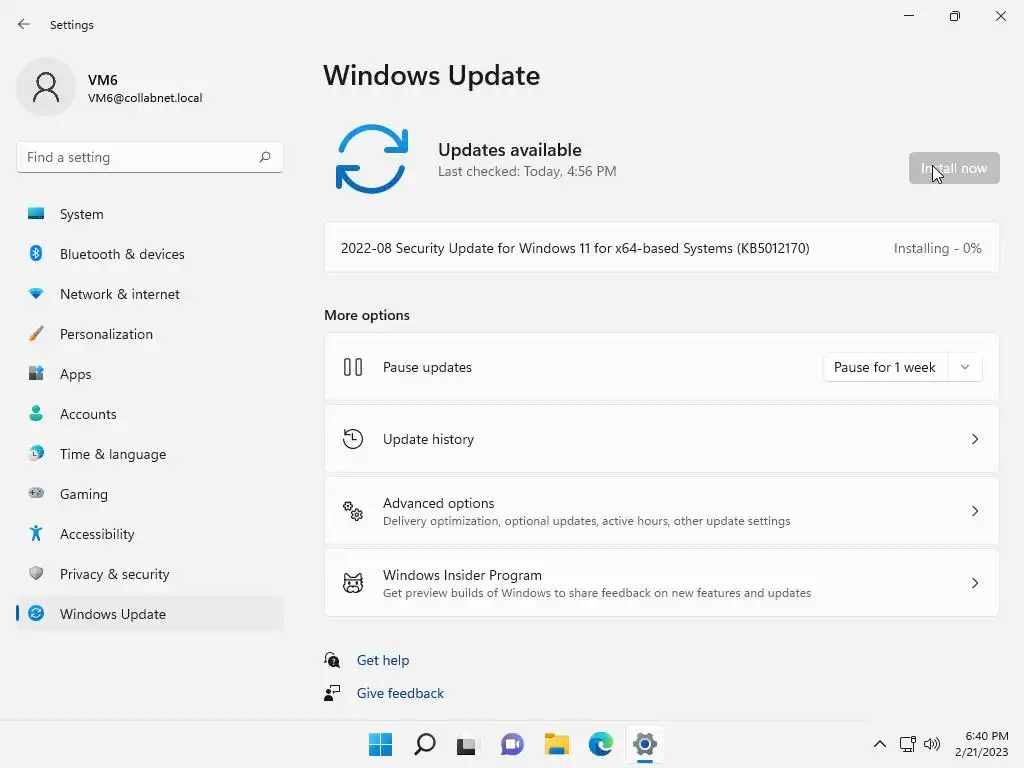Click the history clock icon for Update history

tap(353, 439)
